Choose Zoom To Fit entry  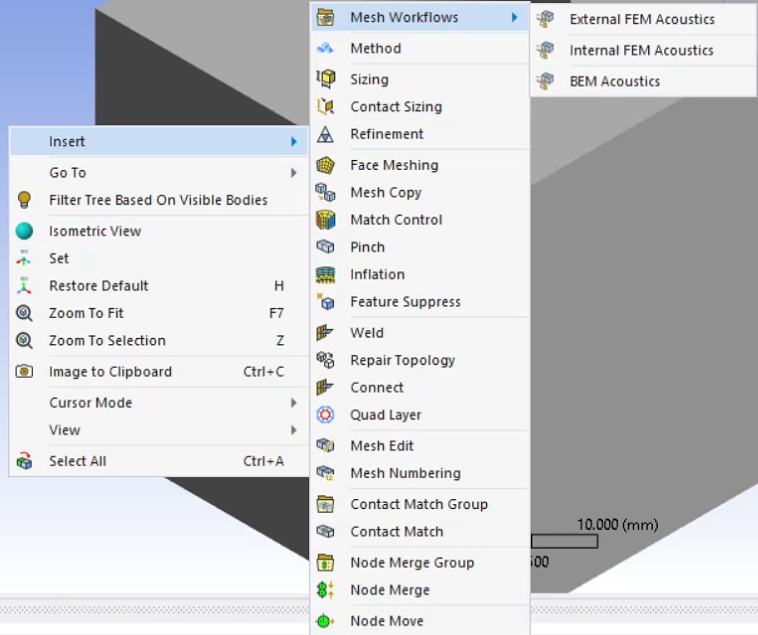tap(159, 313)
